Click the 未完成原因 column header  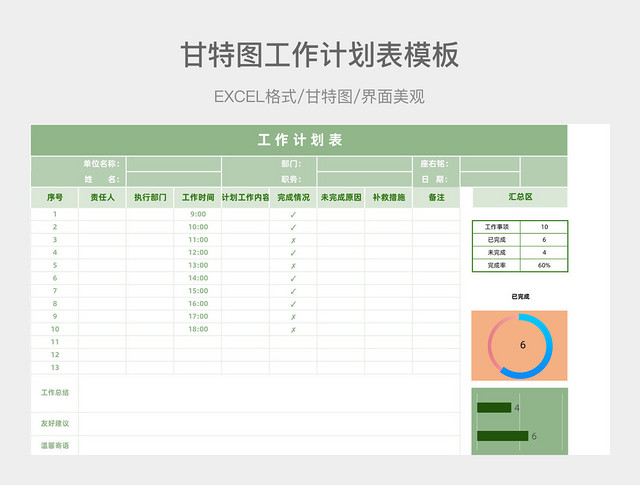[341, 198]
